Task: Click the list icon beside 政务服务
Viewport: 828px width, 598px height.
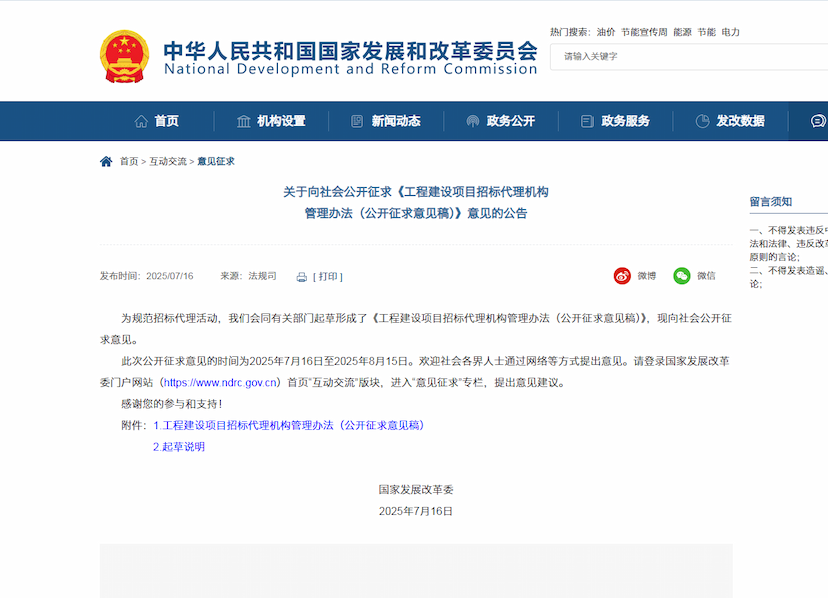Action: click(x=587, y=122)
